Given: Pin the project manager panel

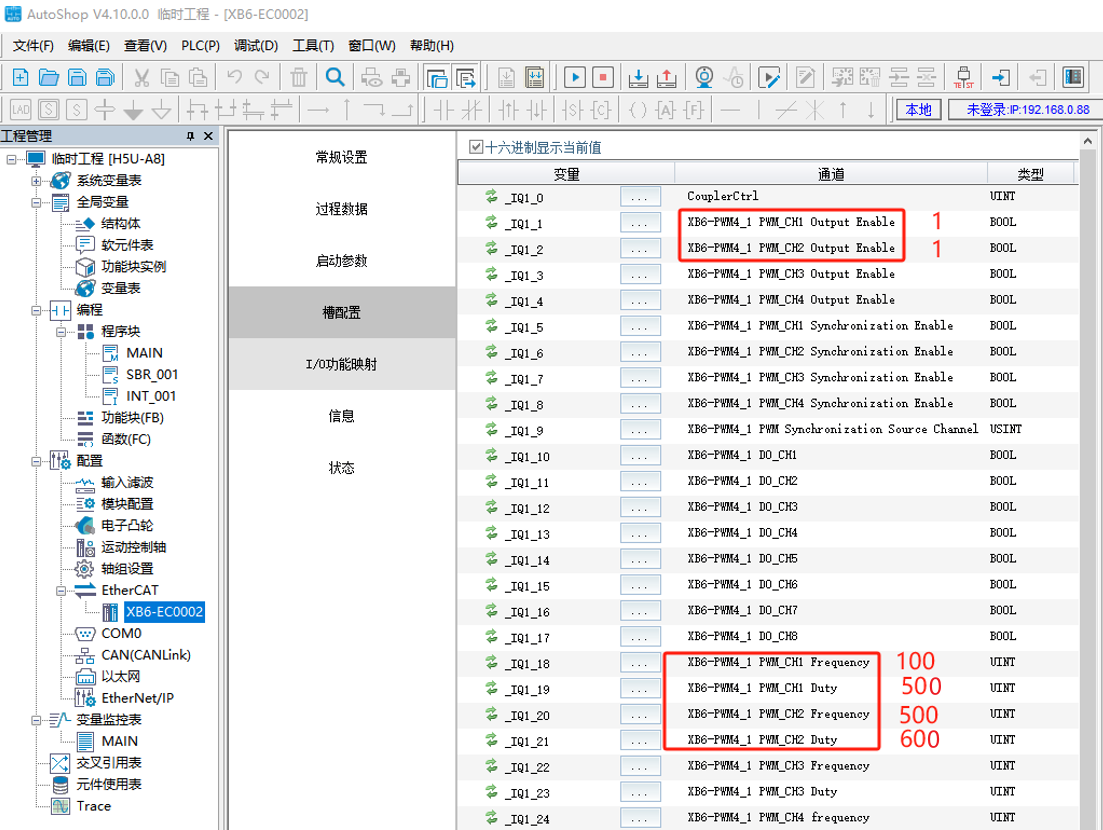Looking at the screenshot, I should 190,136.
